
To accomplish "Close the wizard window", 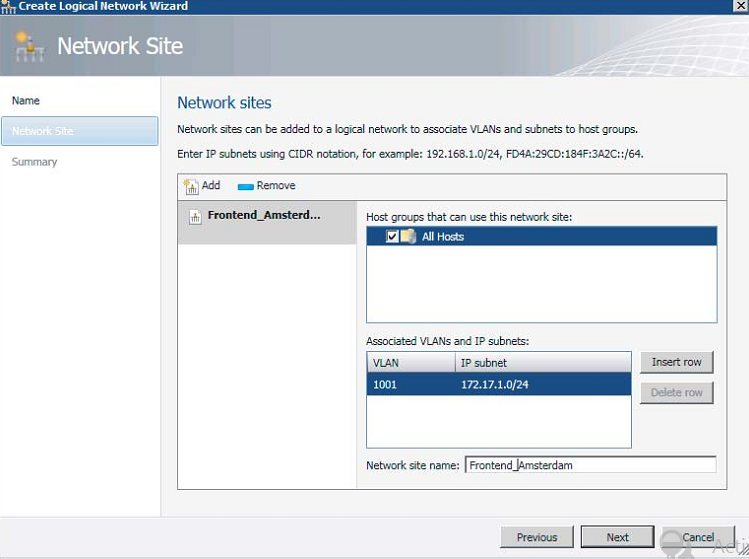I will click(740, 6).
